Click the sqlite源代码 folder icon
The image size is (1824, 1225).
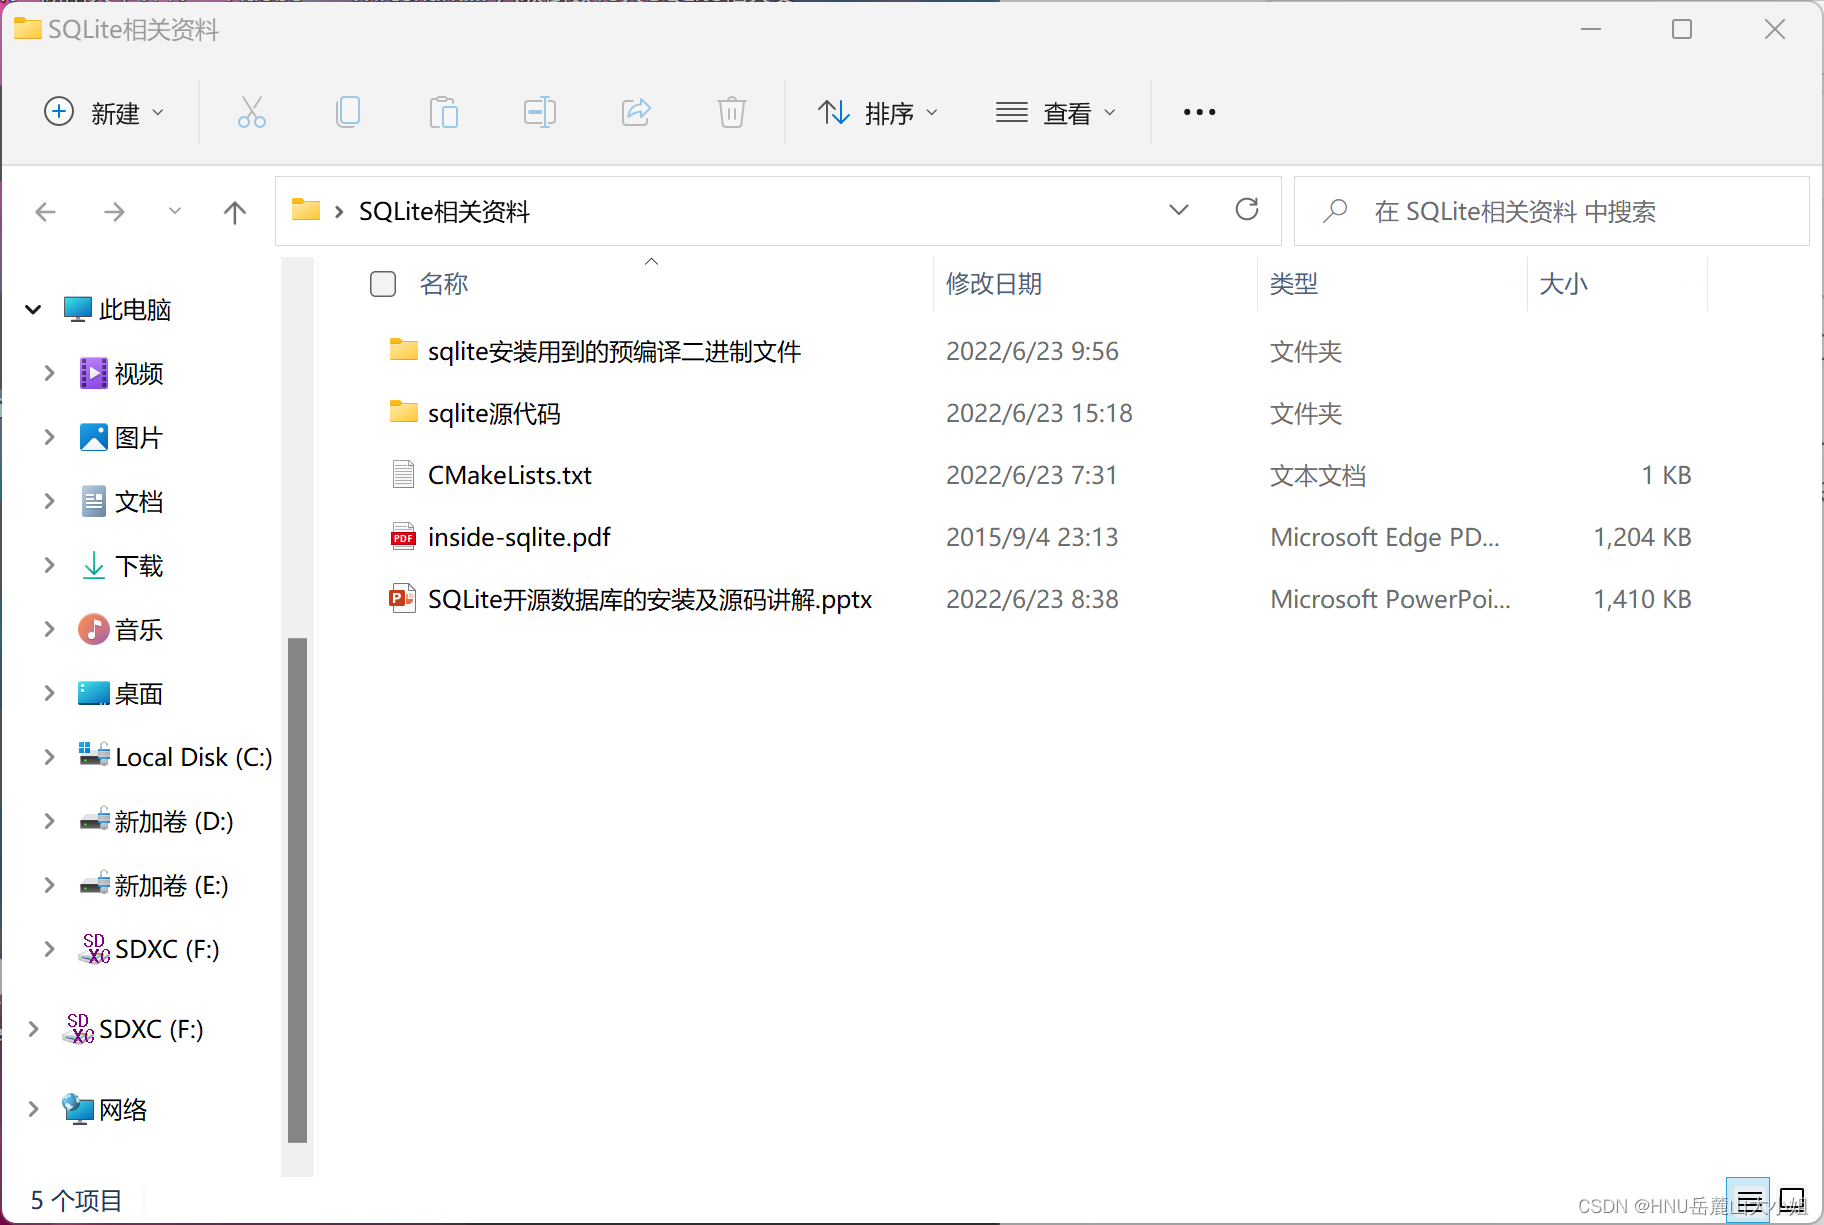click(x=403, y=412)
